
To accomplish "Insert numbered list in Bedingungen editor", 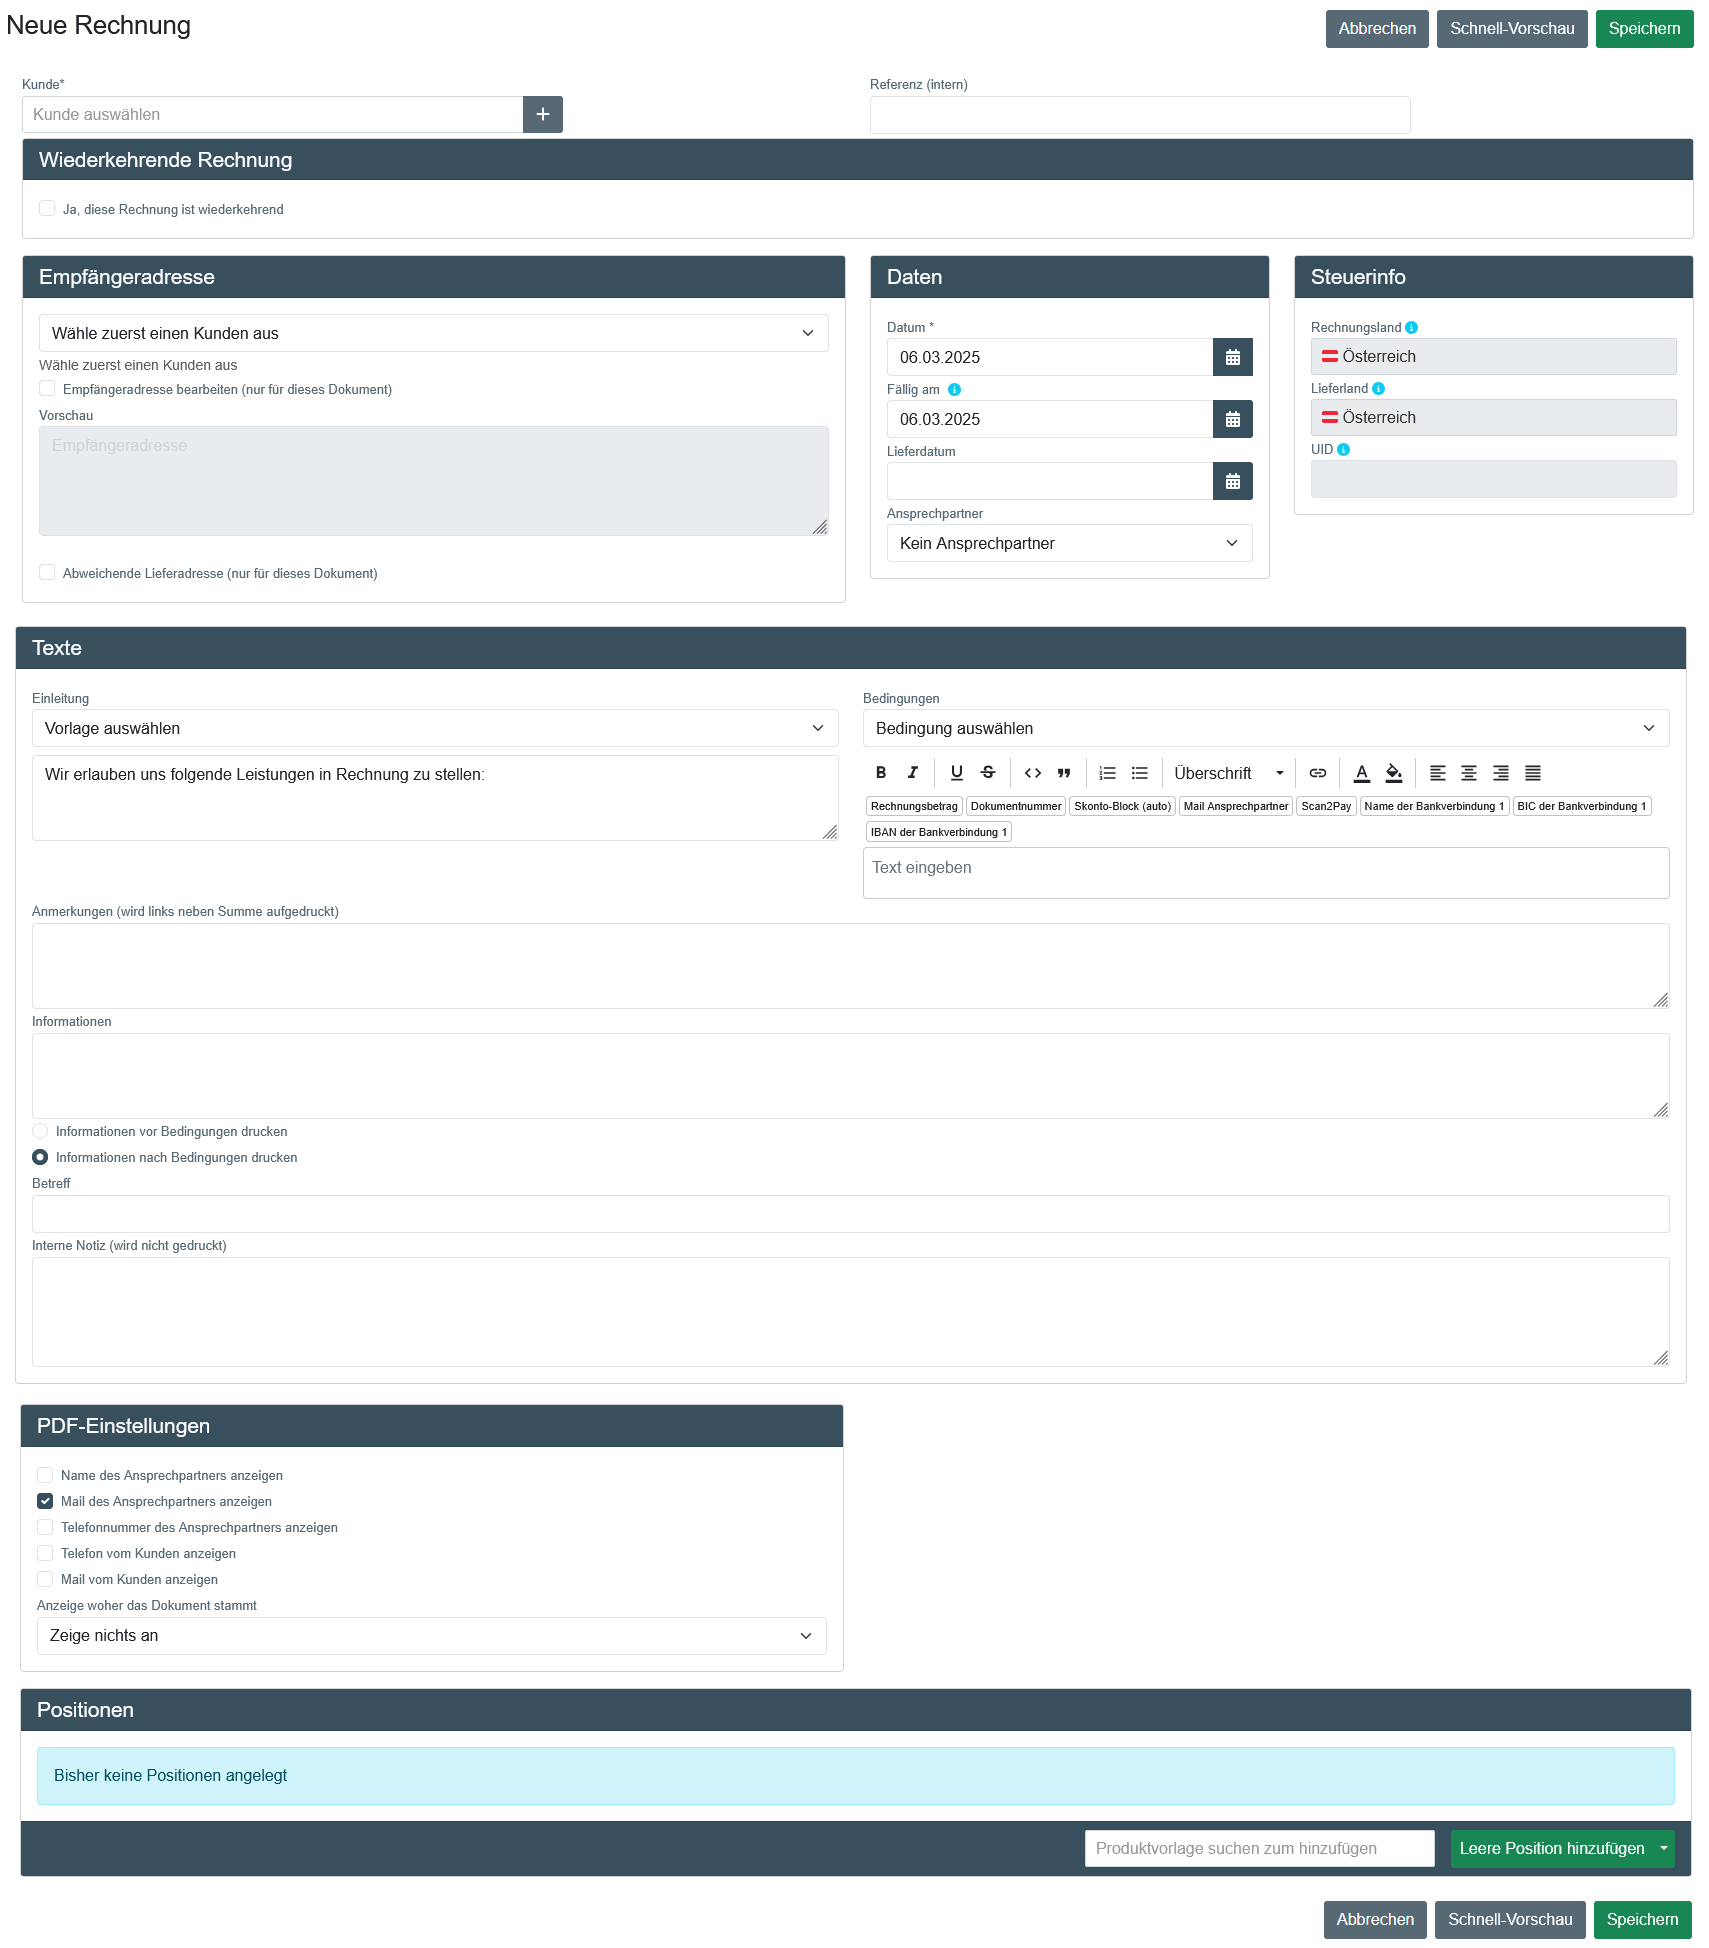I will [x=1107, y=773].
